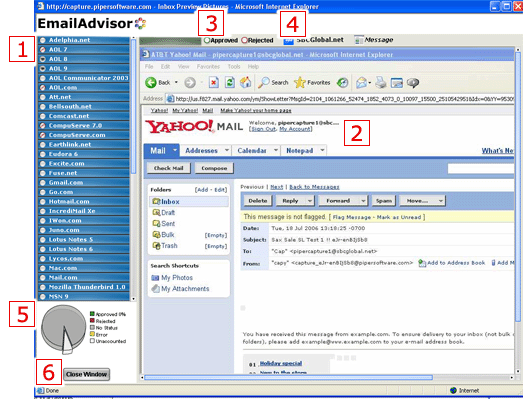Click the Internet zone globe in the status bar

point(453,390)
